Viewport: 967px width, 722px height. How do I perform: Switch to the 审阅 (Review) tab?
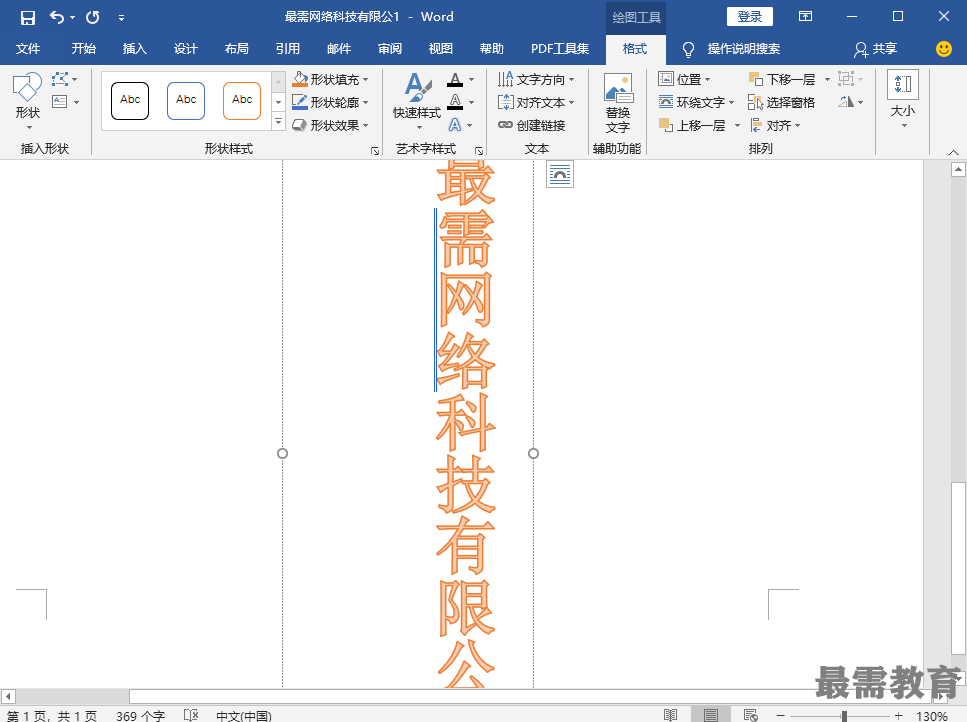pos(390,49)
